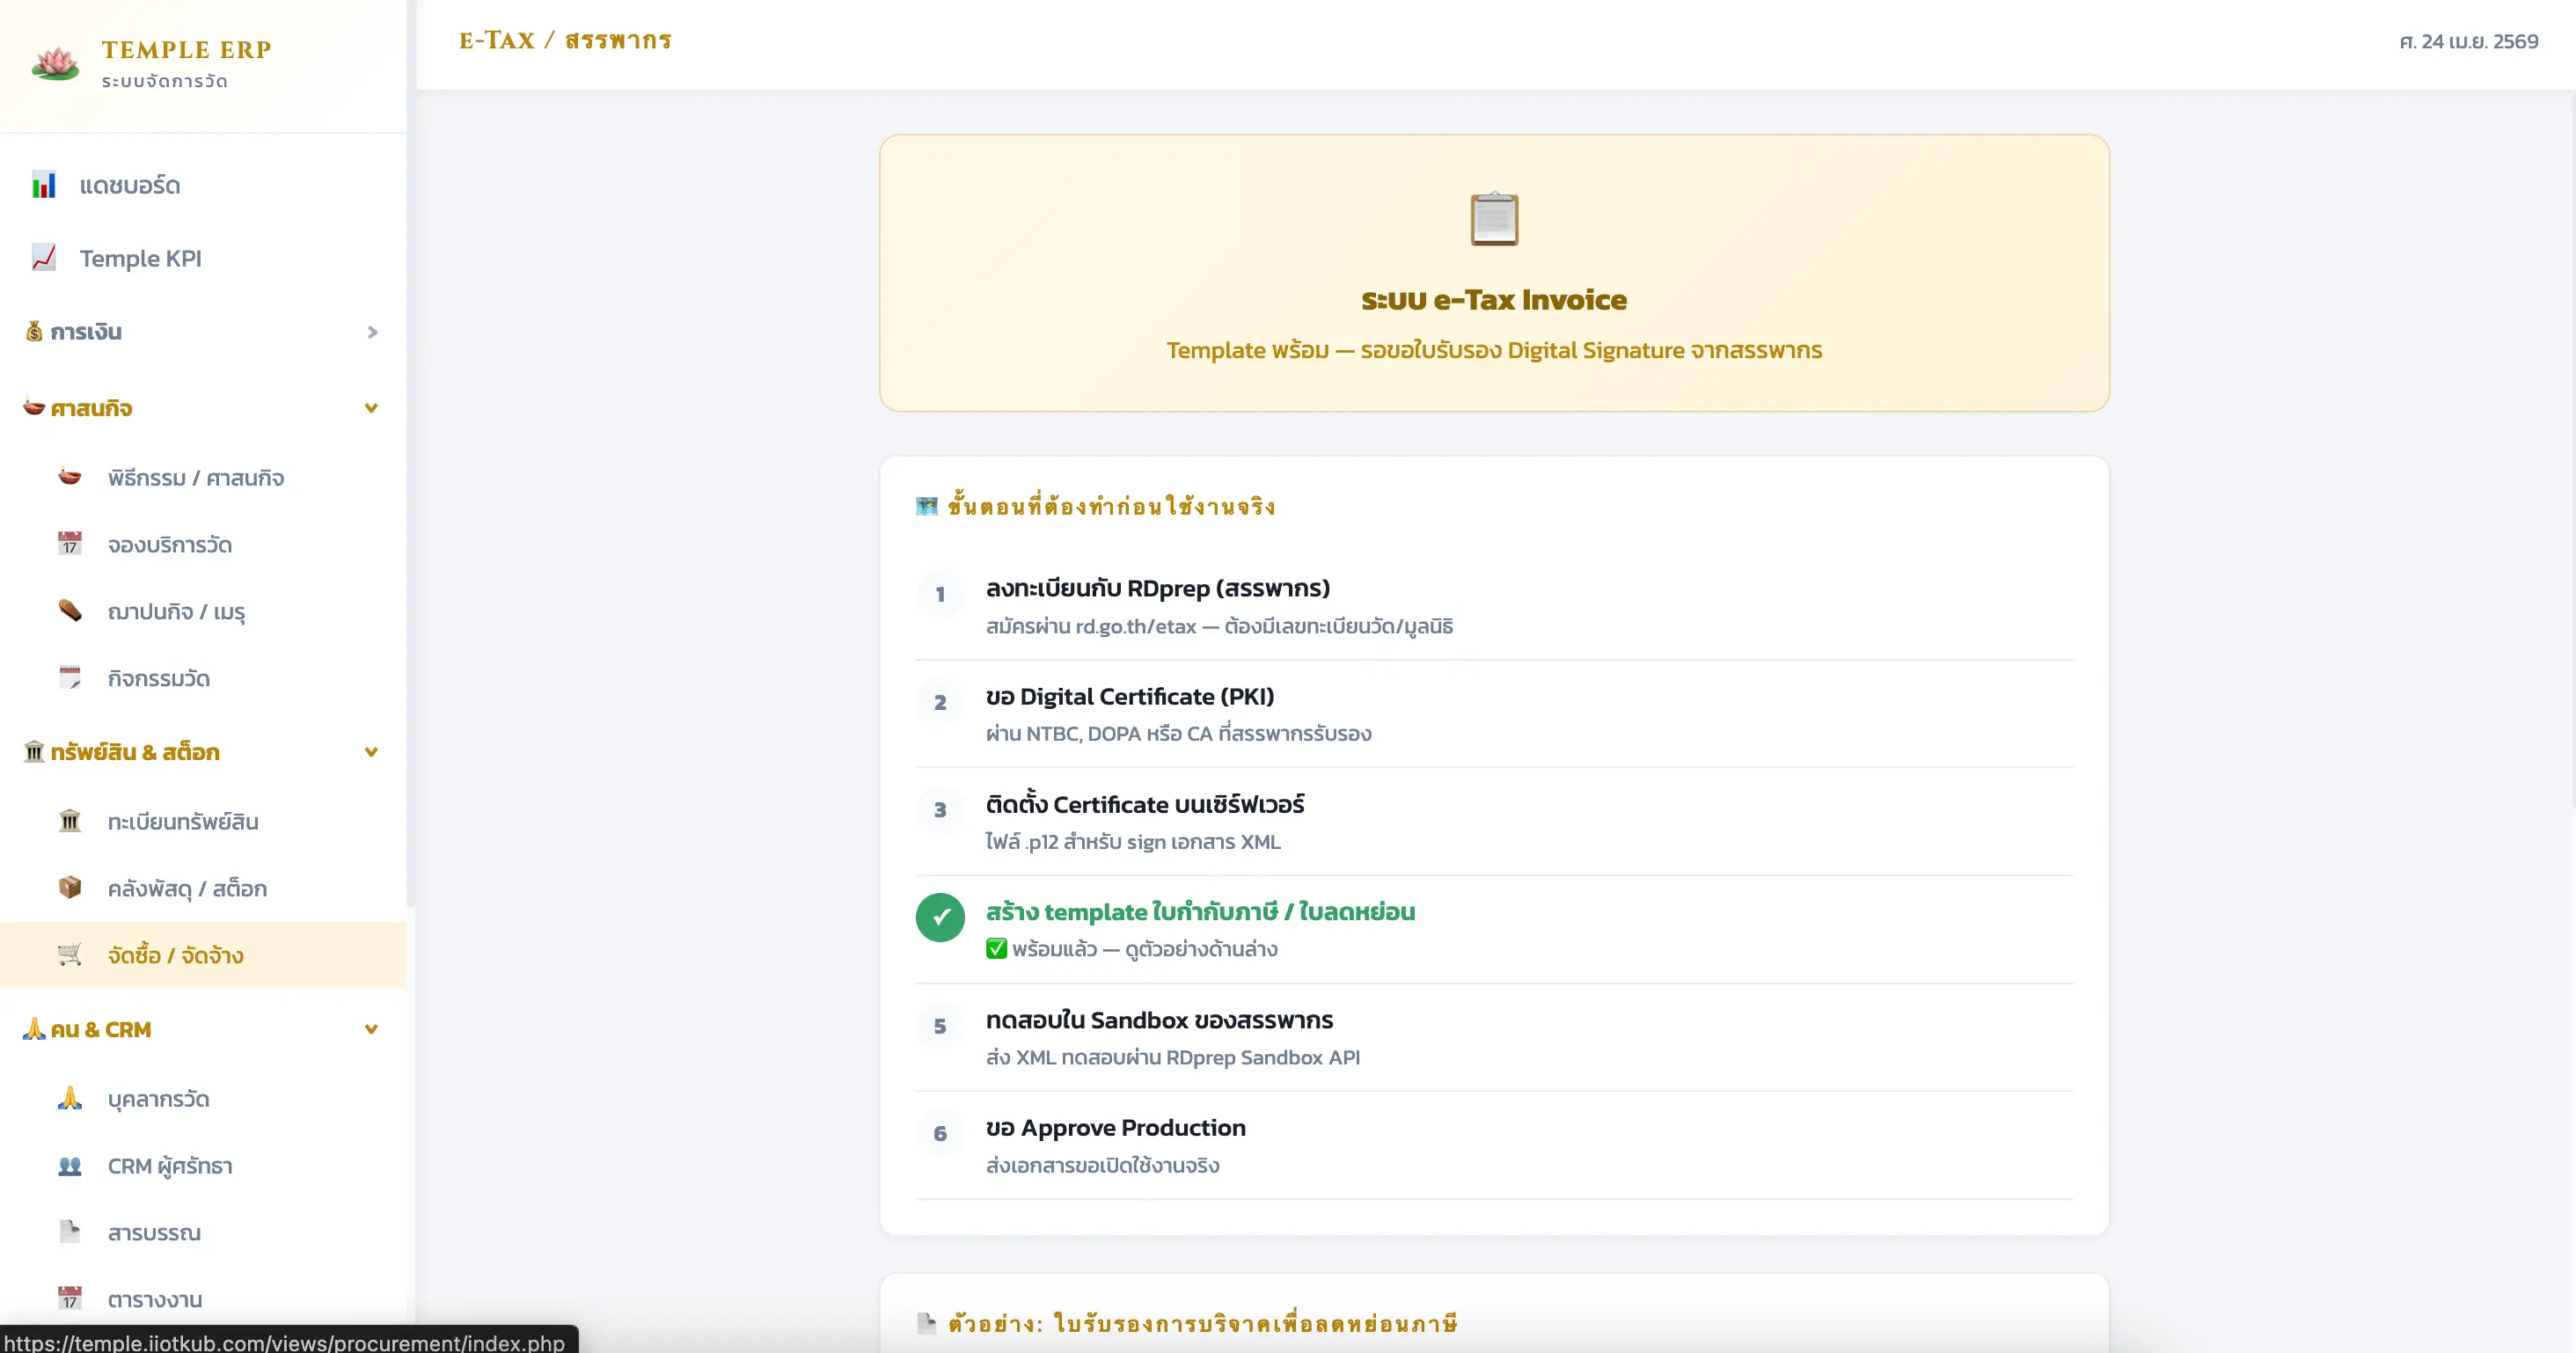Image resolution: width=2576 pixels, height=1353 pixels.
Task: Click step ติดตั้ง Certificate บนเซิร์ฟเวอร์
Action: click(x=1144, y=804)
